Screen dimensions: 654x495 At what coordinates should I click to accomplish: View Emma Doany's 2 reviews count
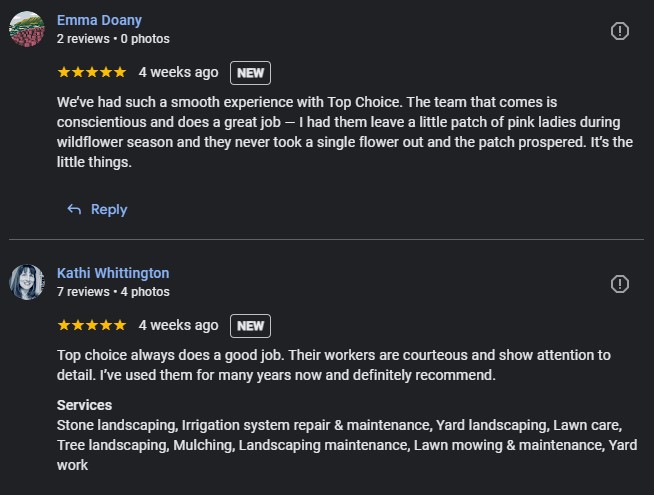[x=83, y=39]
